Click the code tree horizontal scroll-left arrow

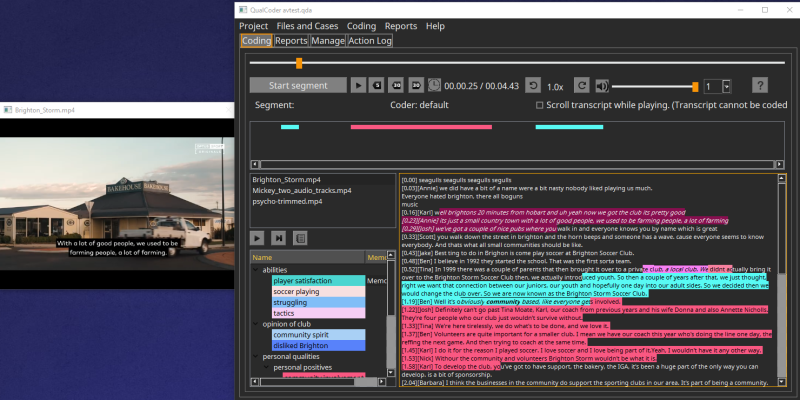[255, 382]
